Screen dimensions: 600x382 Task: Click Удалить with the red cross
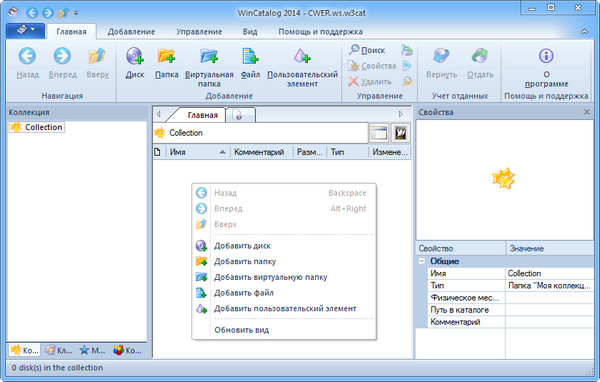370,82
